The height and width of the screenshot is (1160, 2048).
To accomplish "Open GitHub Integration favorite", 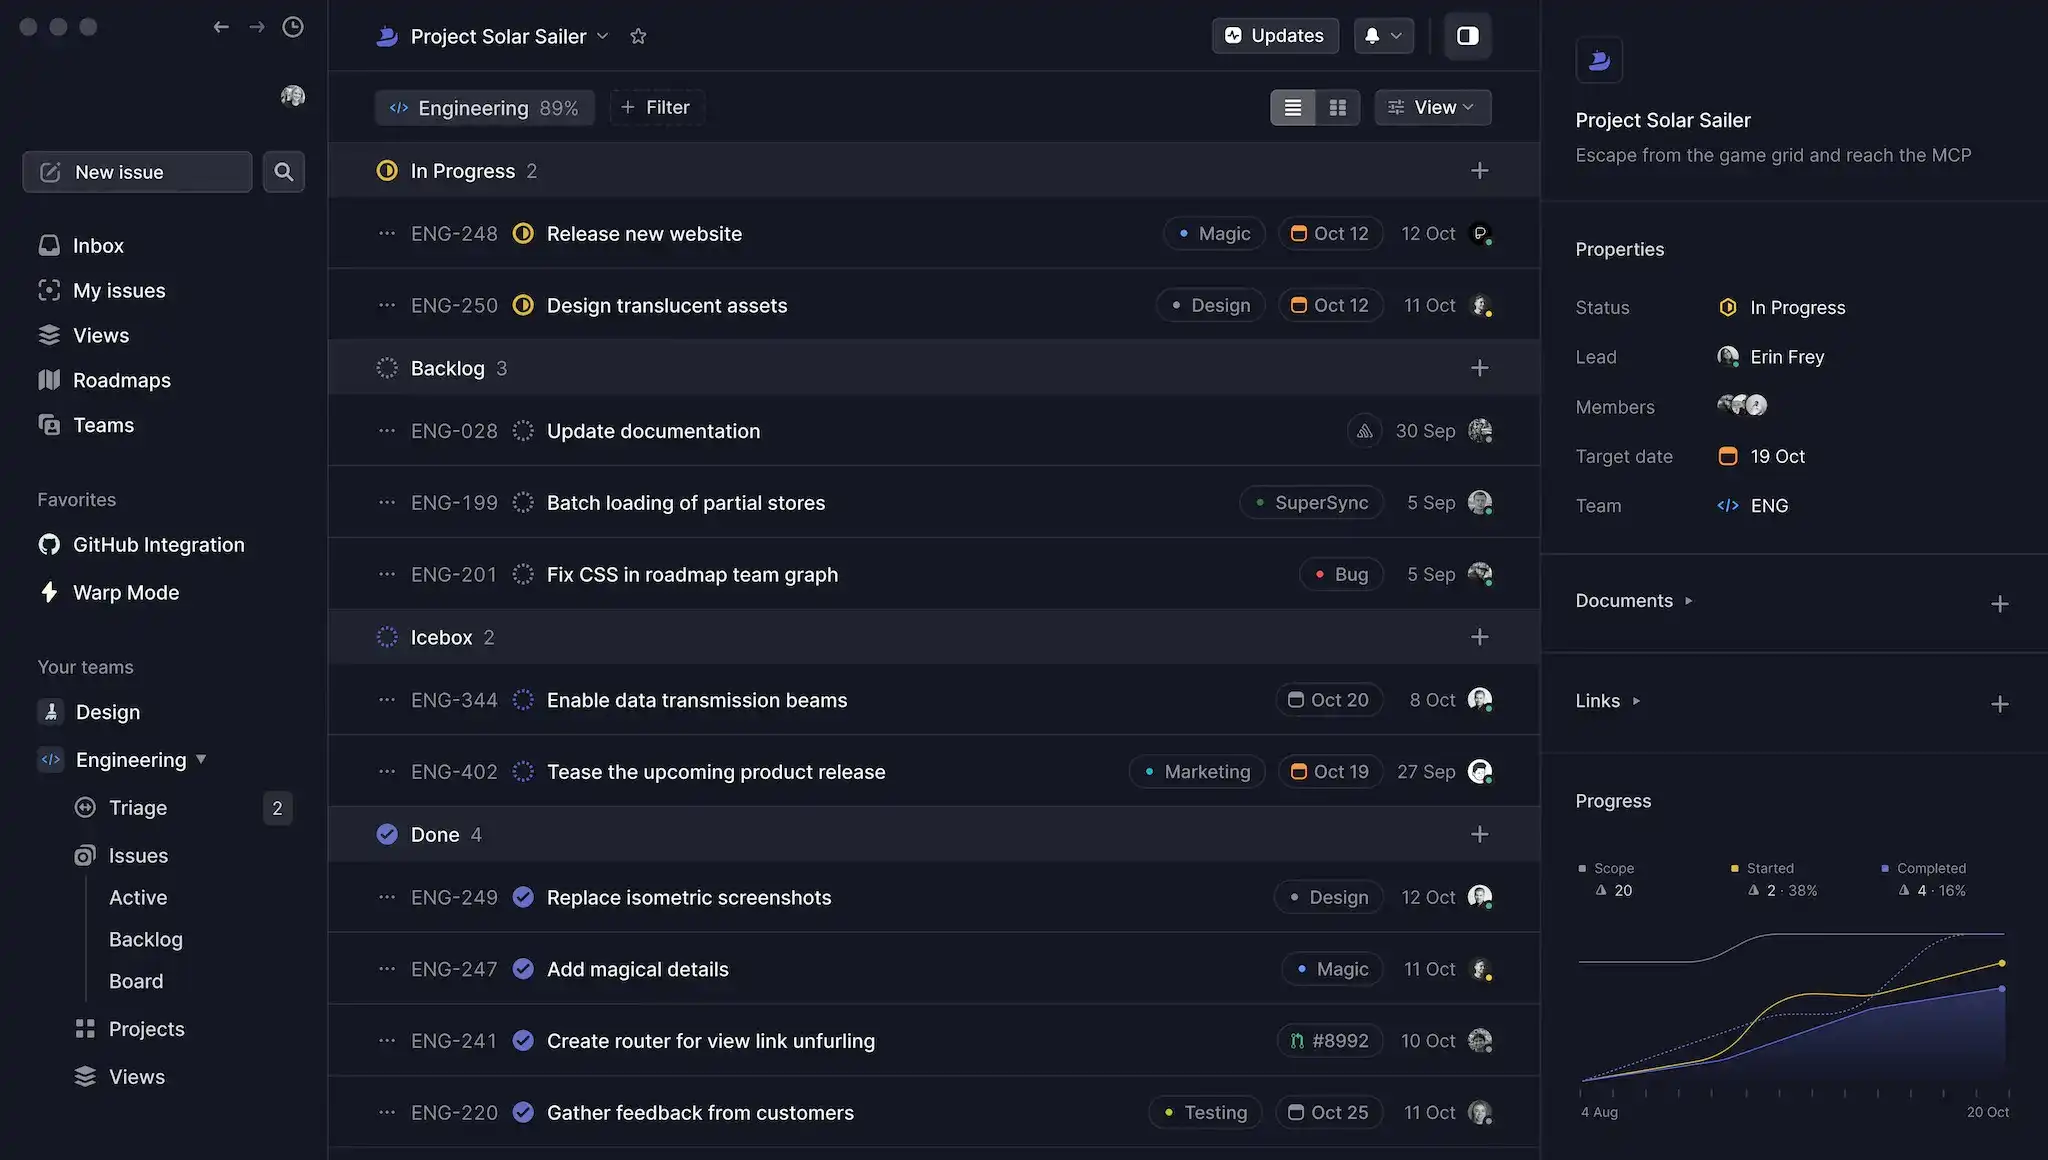I will [x=158, y=545].
